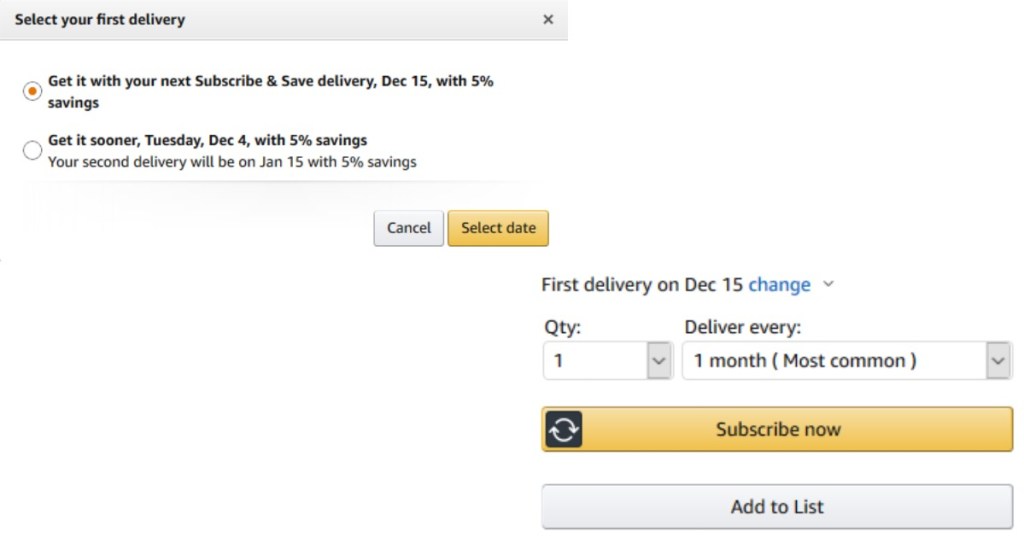Close the Select your first delivery dialog
The image size is (1024, 538).
point(548,19)
